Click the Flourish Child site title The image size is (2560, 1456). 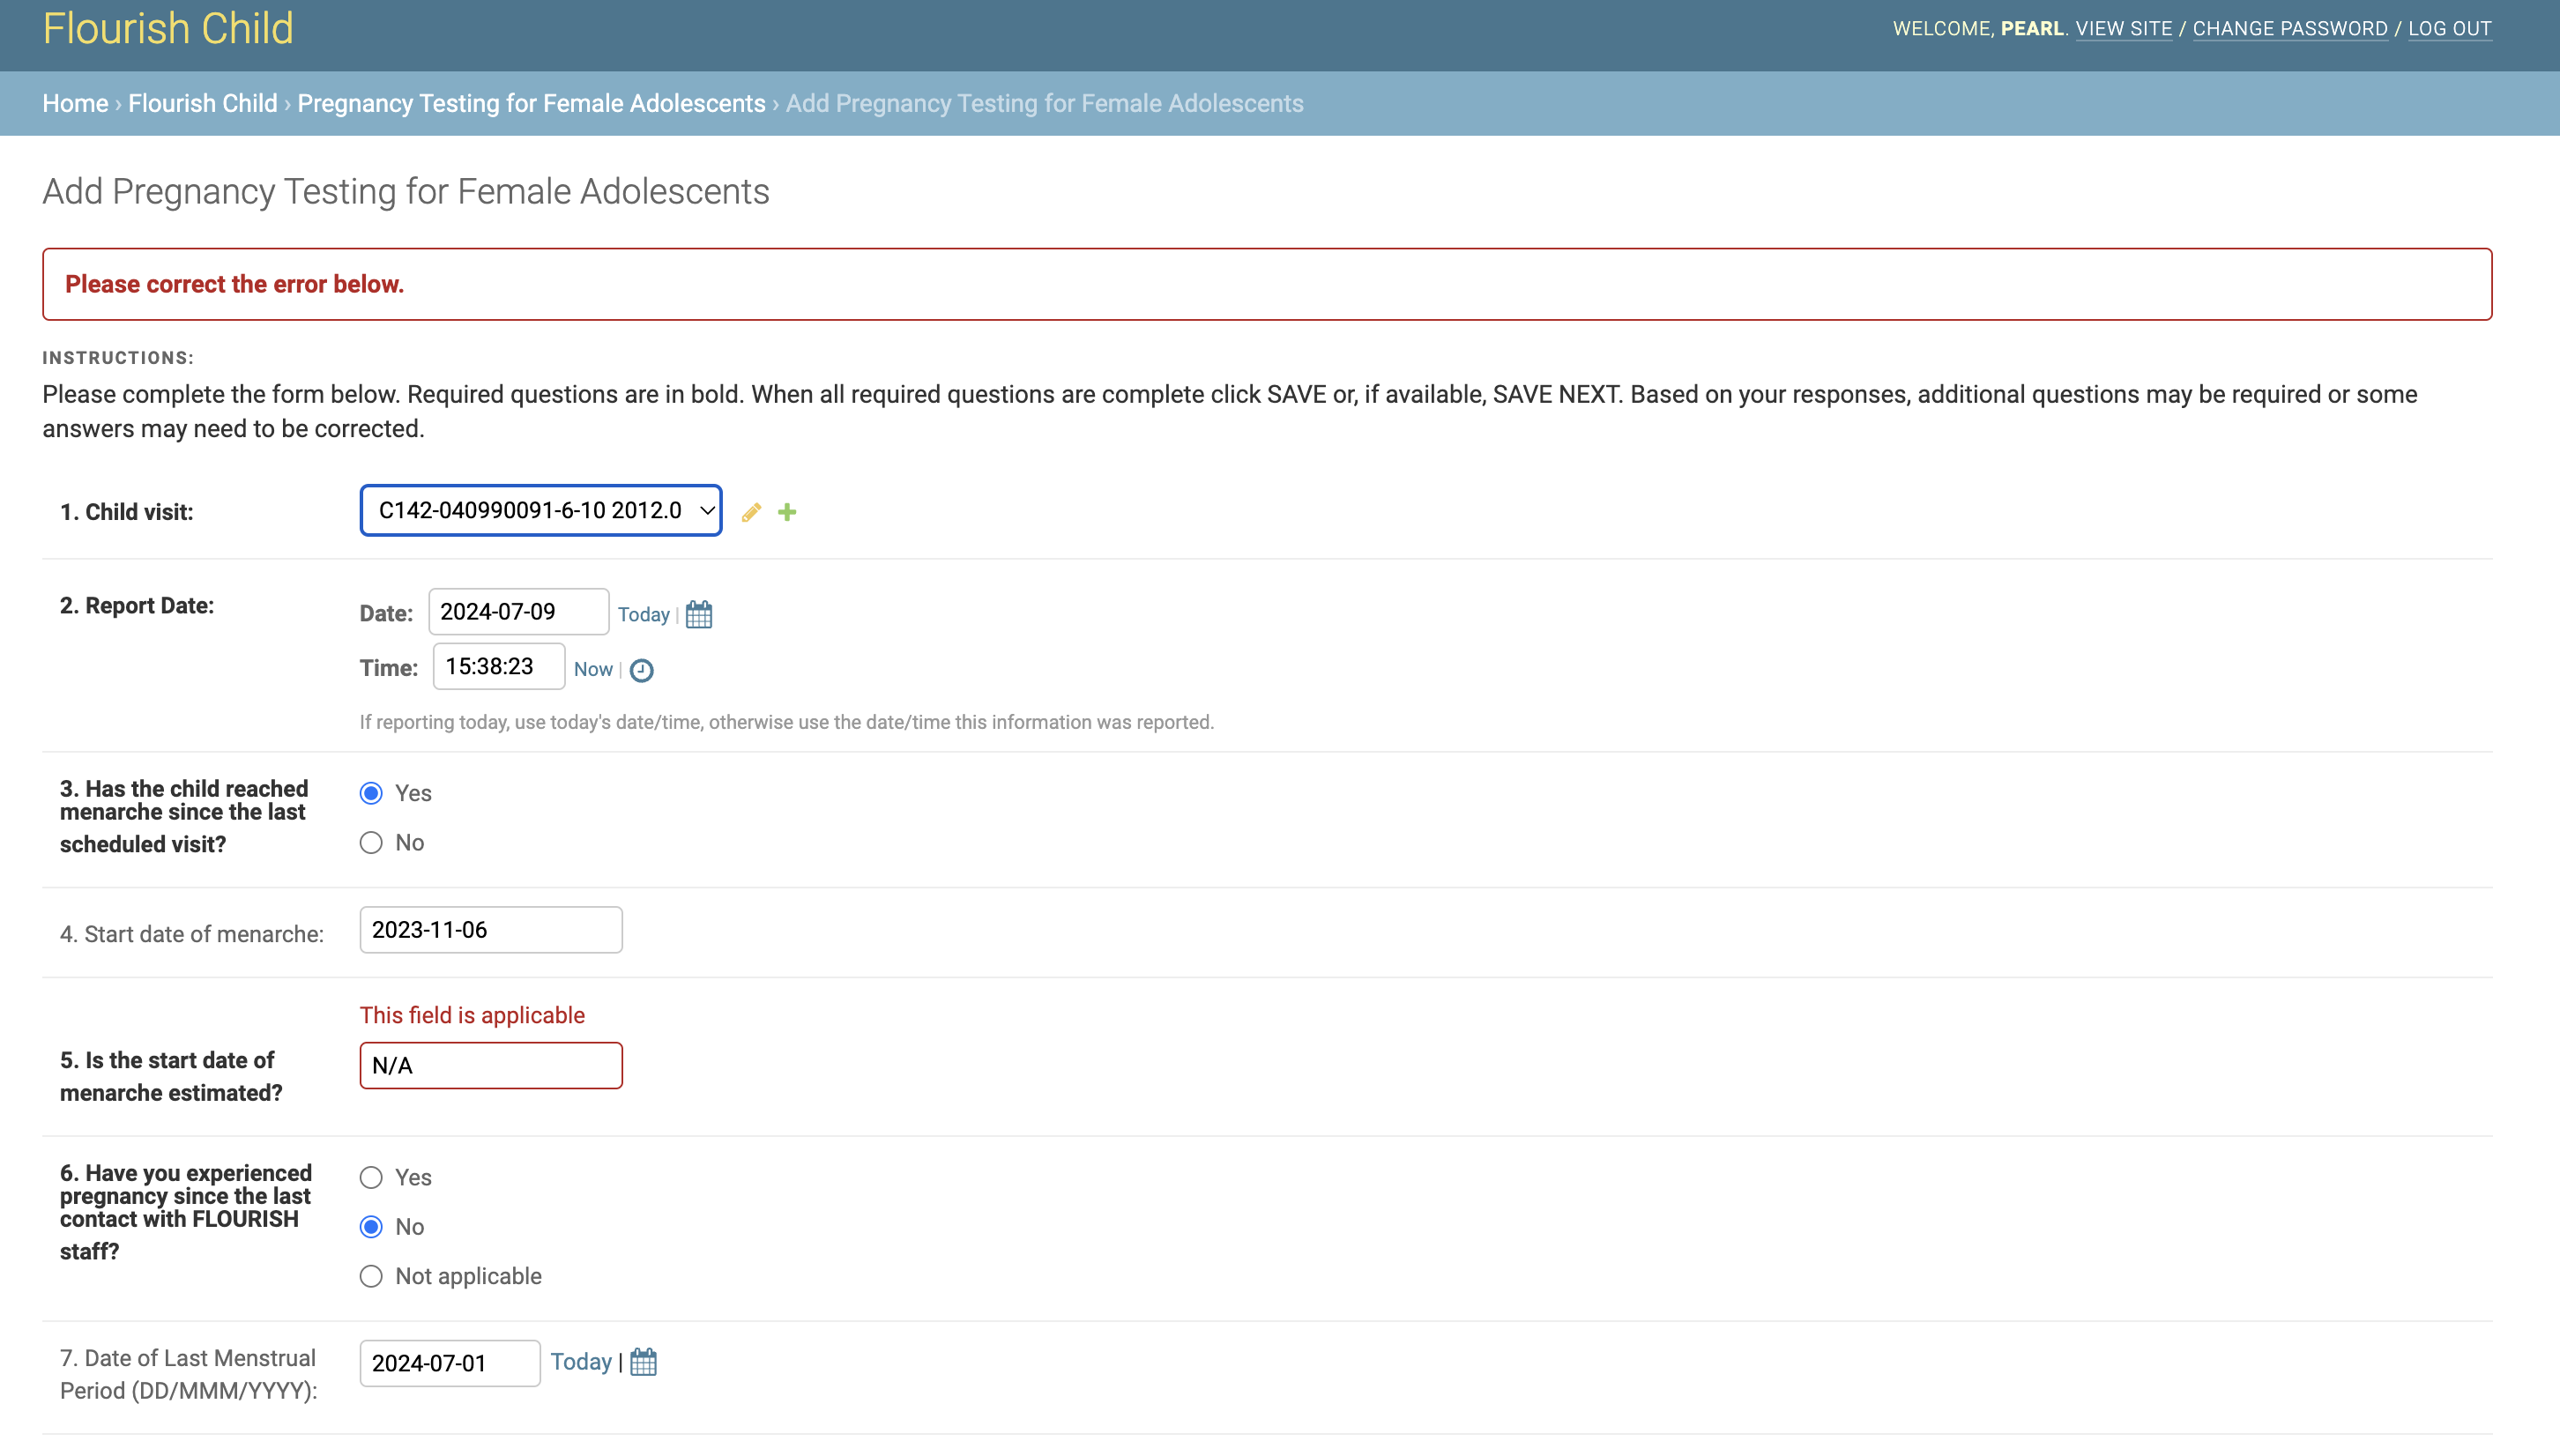[168, 28]
